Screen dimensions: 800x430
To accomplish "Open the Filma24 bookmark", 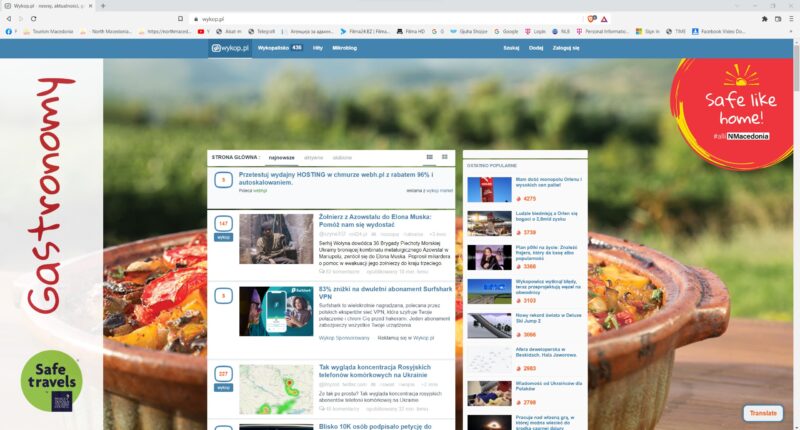I will [x=365, y=31].
